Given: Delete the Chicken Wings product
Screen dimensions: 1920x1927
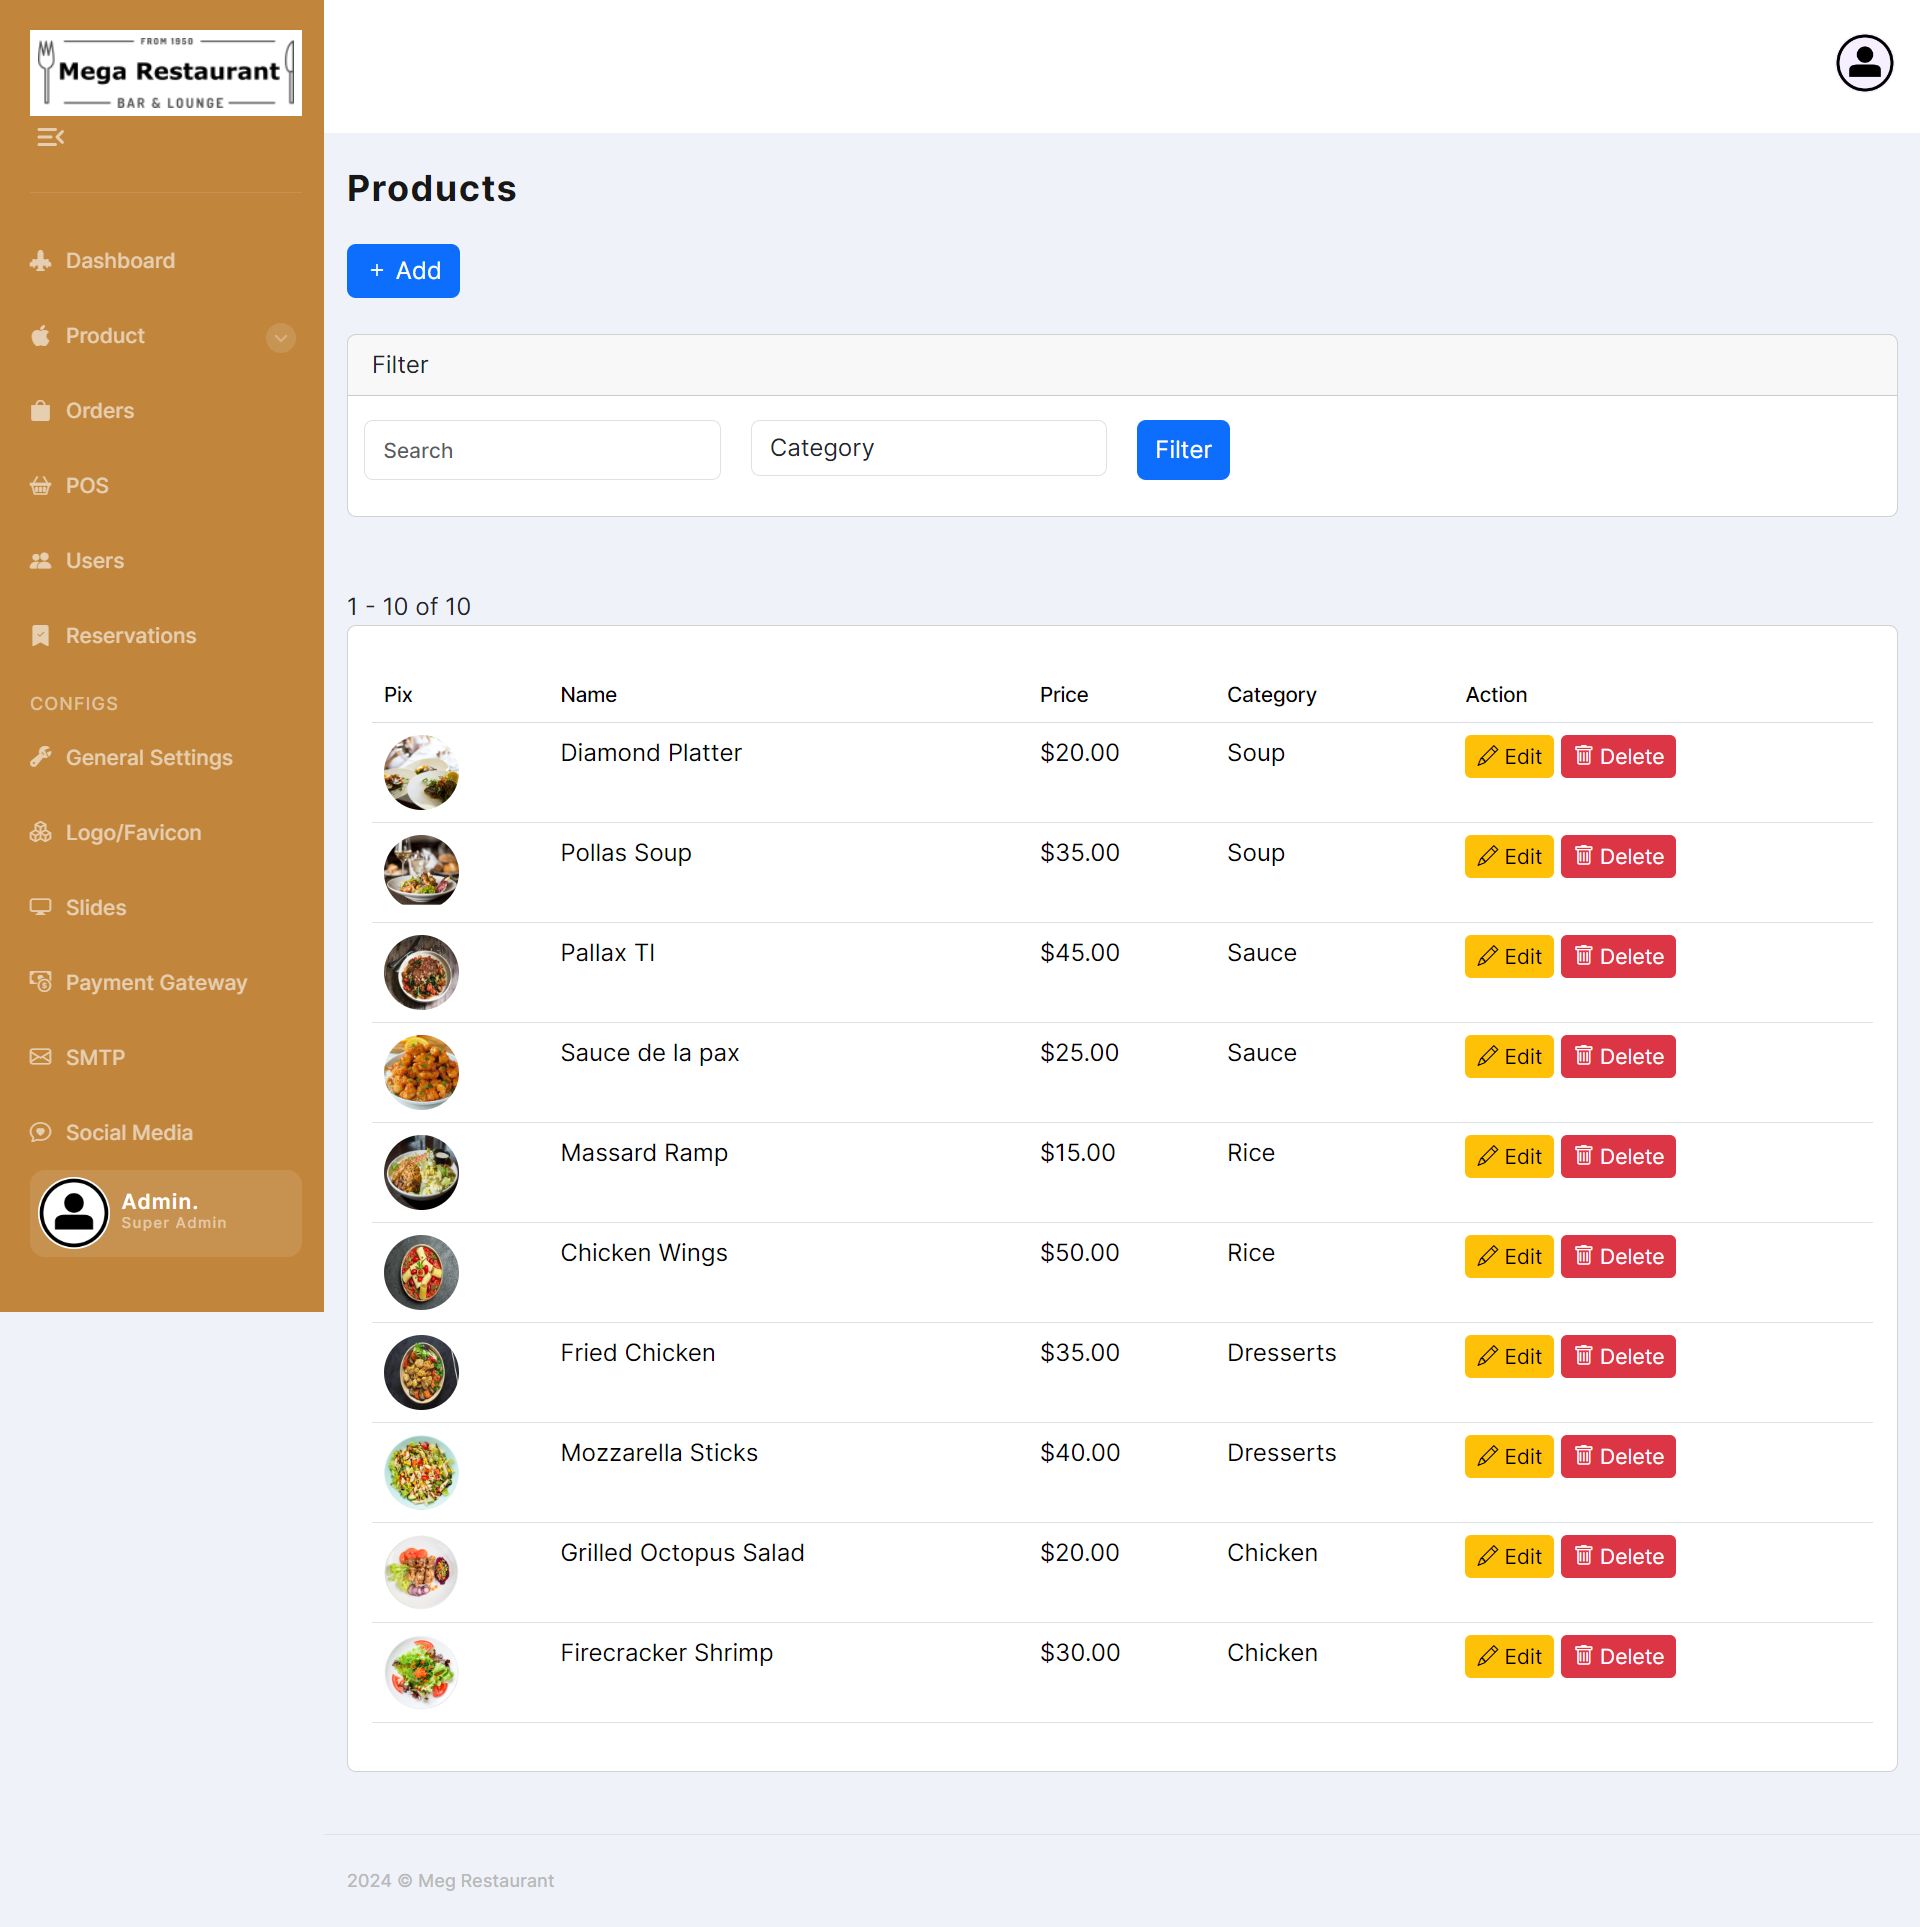Looking at the screenshot, I should pyautogui.click(x=1617, y=1257).
